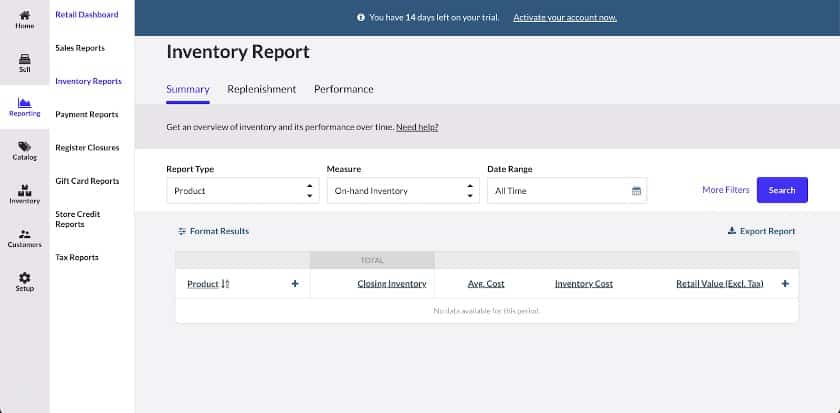The height and width of the screenshot is (413, 840).
Task: Open the Customers people icon
Action: point(25,234)
